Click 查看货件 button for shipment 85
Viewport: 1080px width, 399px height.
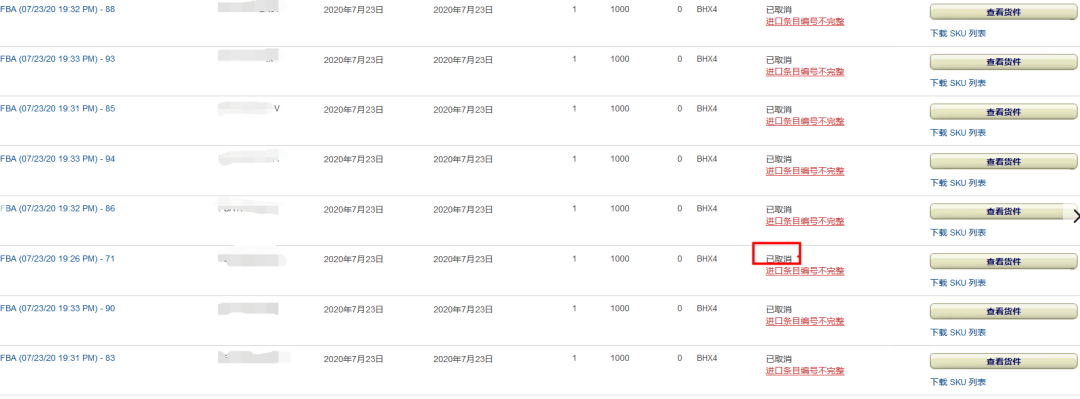coord(1003,112)
